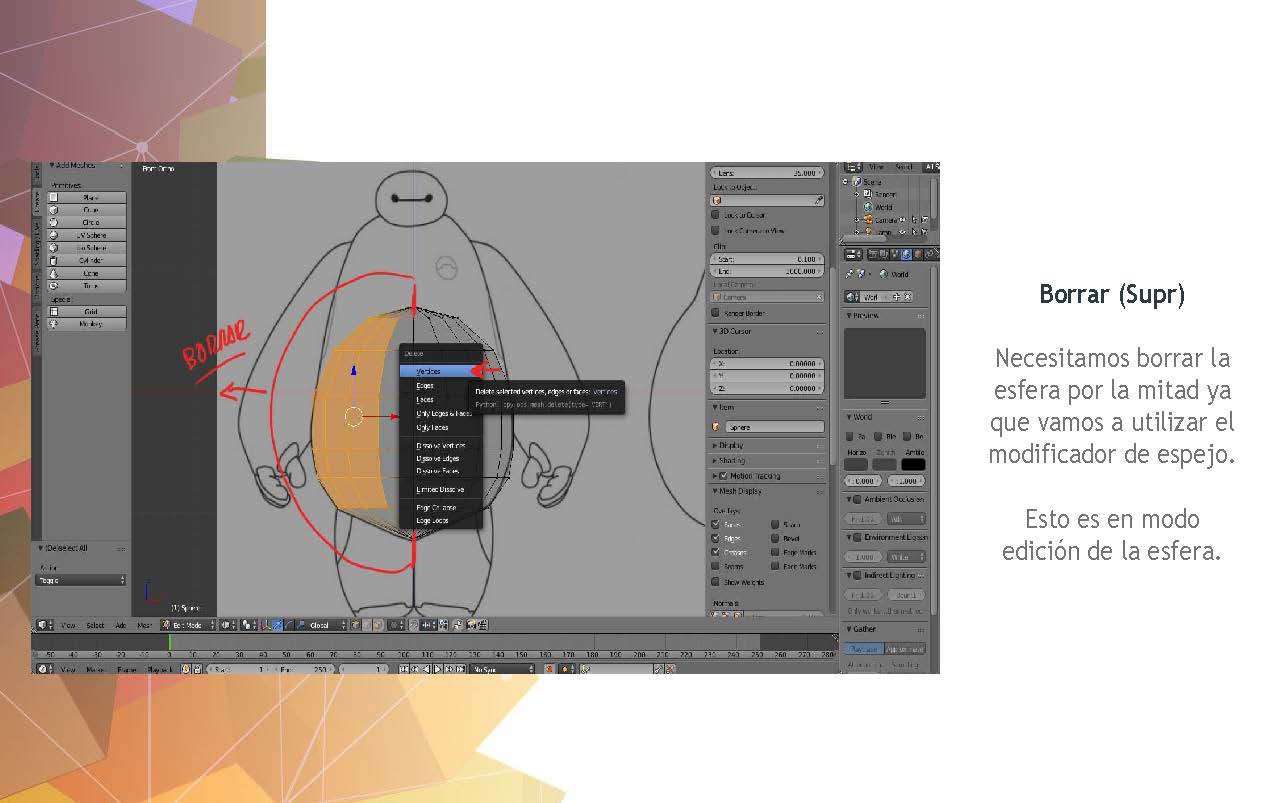
Task: Expand the Display panel
Action: click(x=714, y=445)
